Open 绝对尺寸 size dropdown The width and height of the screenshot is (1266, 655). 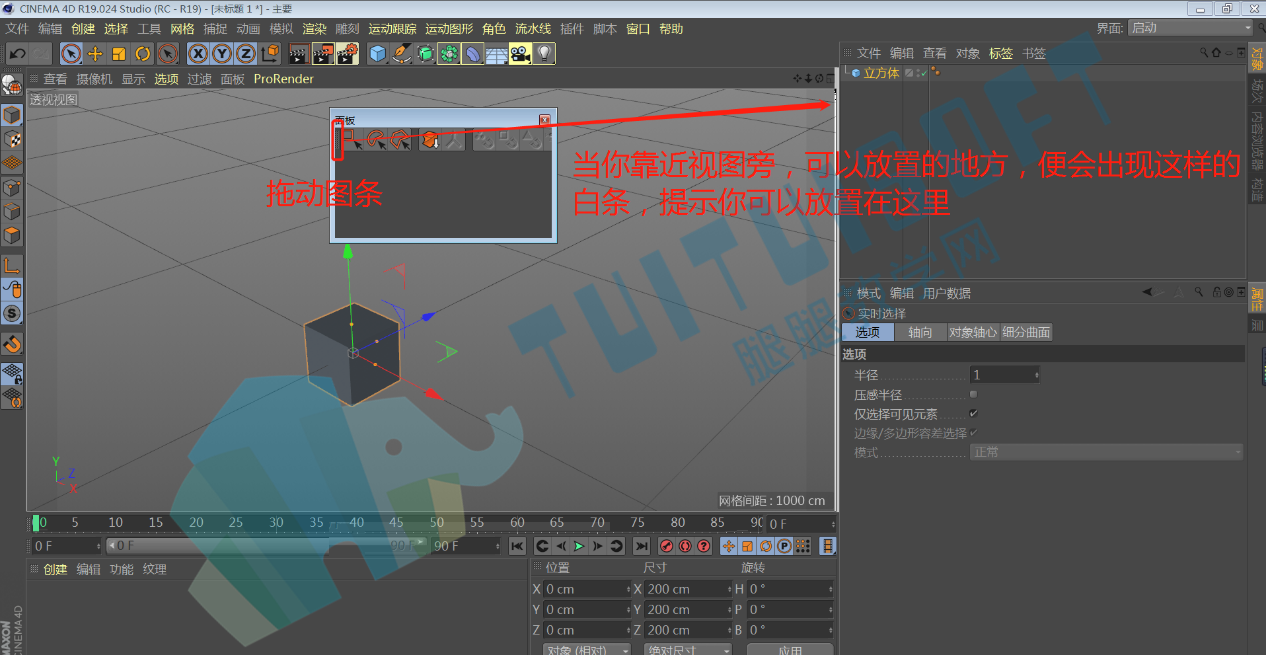(x=688, y=650)
